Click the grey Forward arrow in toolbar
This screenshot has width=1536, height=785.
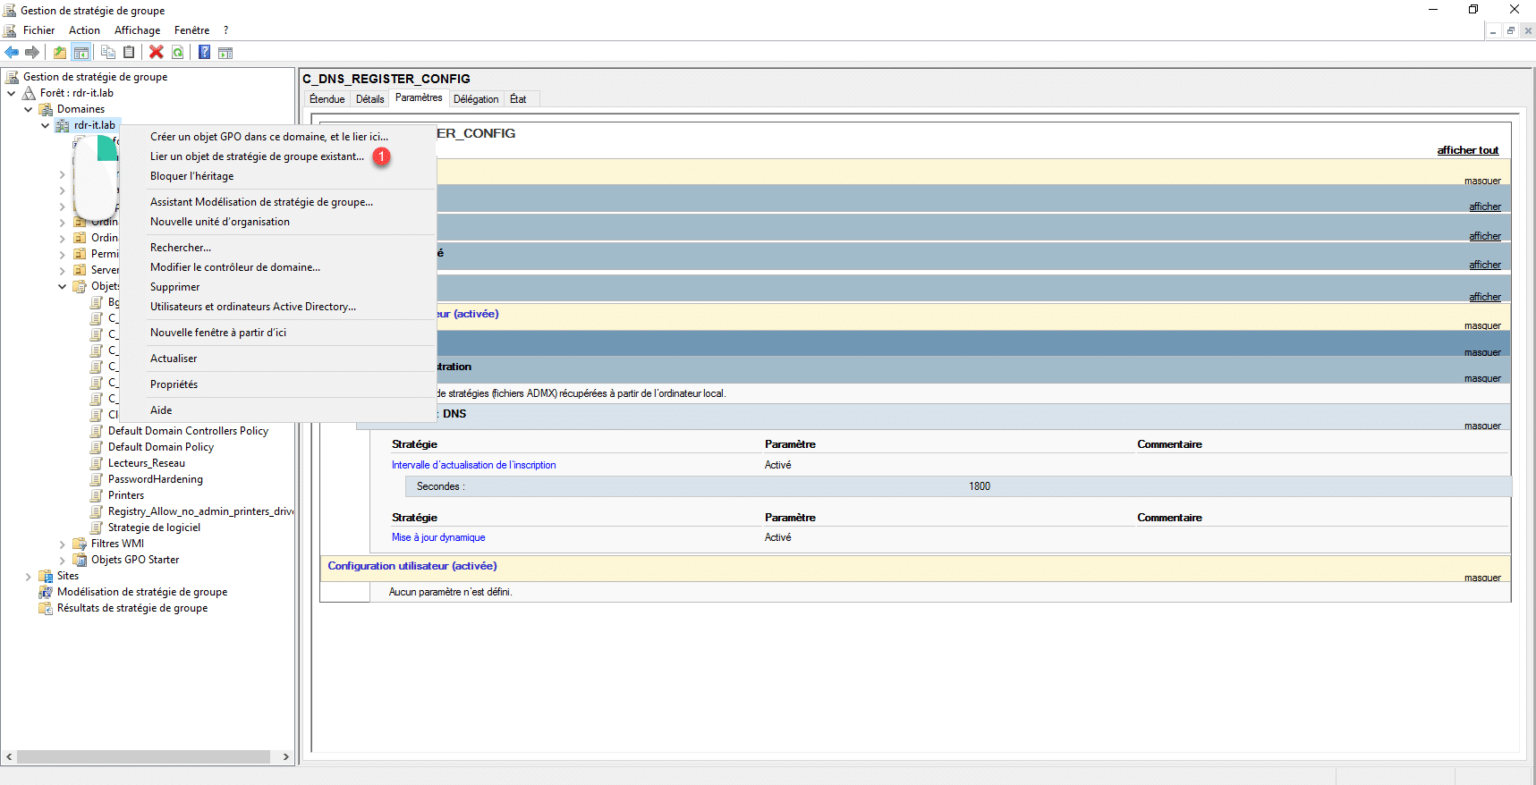pyautogui.click(x=32, y=52)
